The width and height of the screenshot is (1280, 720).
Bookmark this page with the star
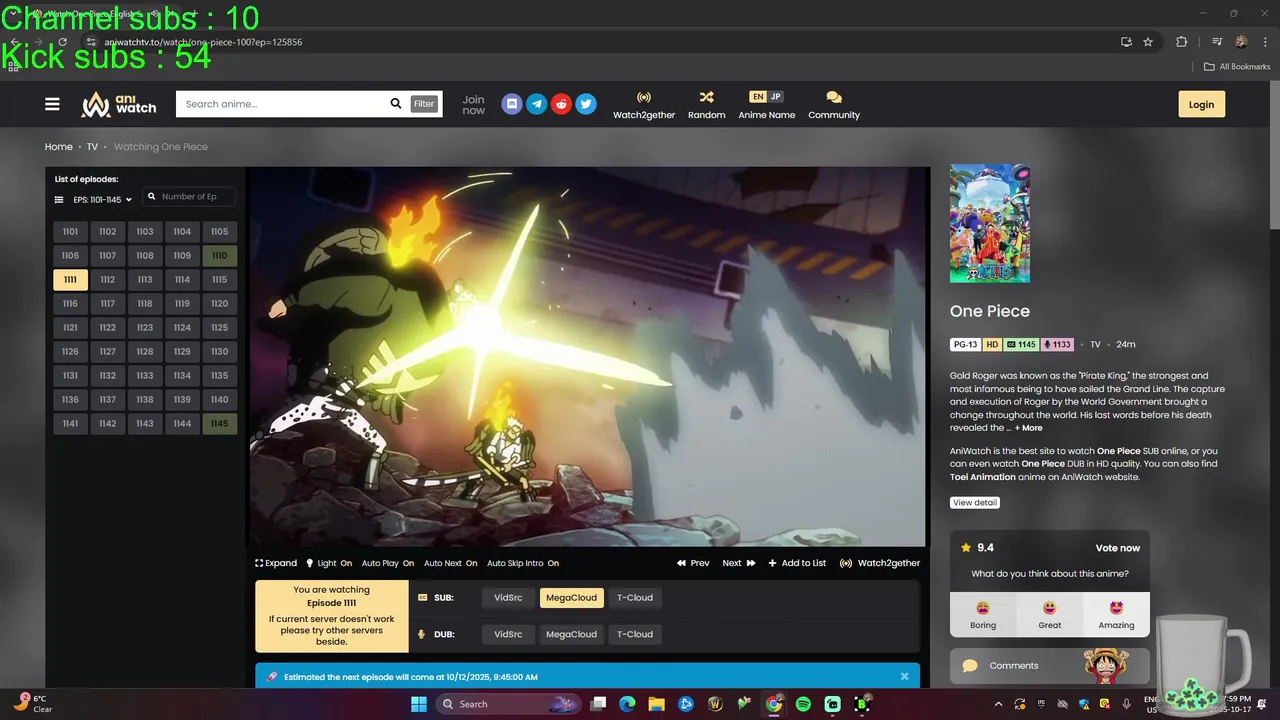pyautogui.click(x=1148, y=42)
